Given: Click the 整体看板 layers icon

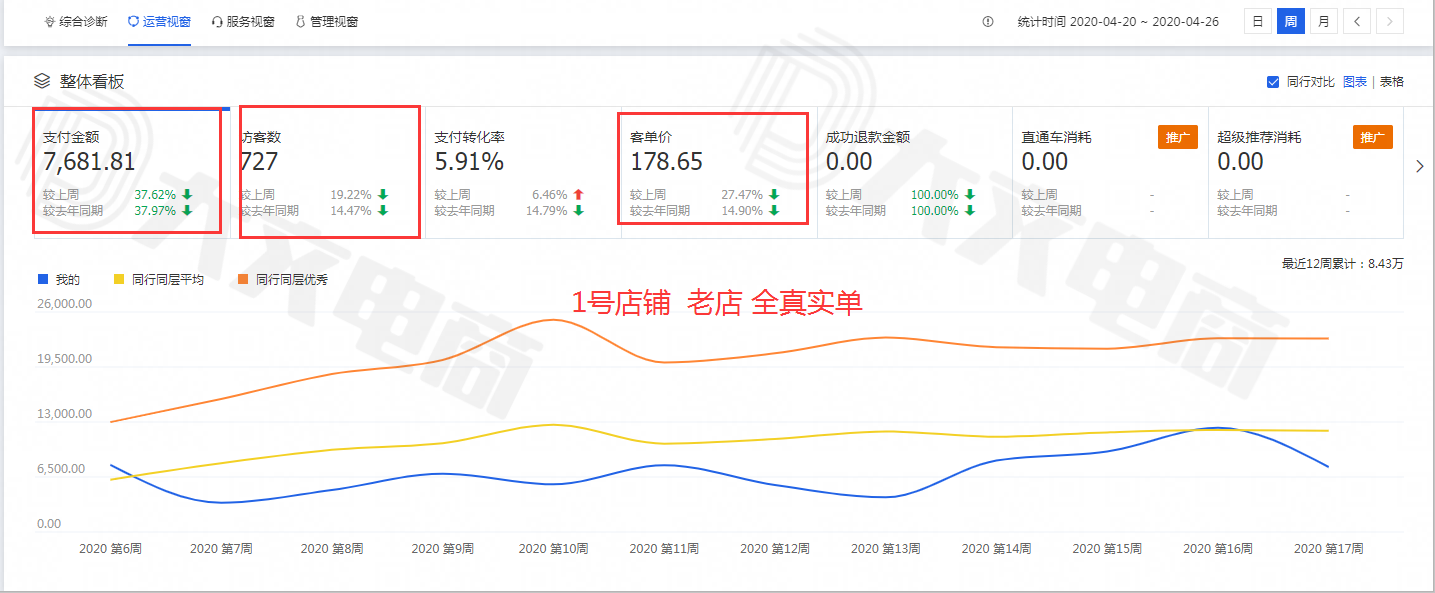Looking at the screenshot, I should point(42,81).
